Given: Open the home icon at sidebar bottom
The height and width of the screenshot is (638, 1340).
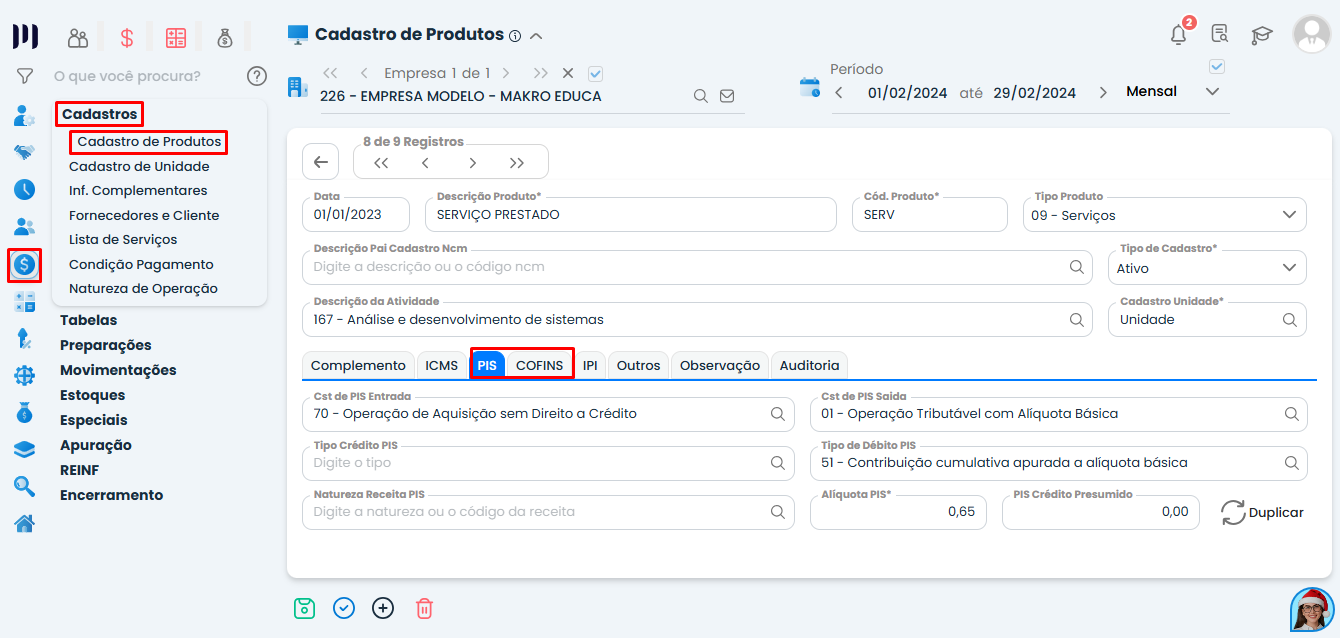Looking at the screenshot, I should [23, 522].
